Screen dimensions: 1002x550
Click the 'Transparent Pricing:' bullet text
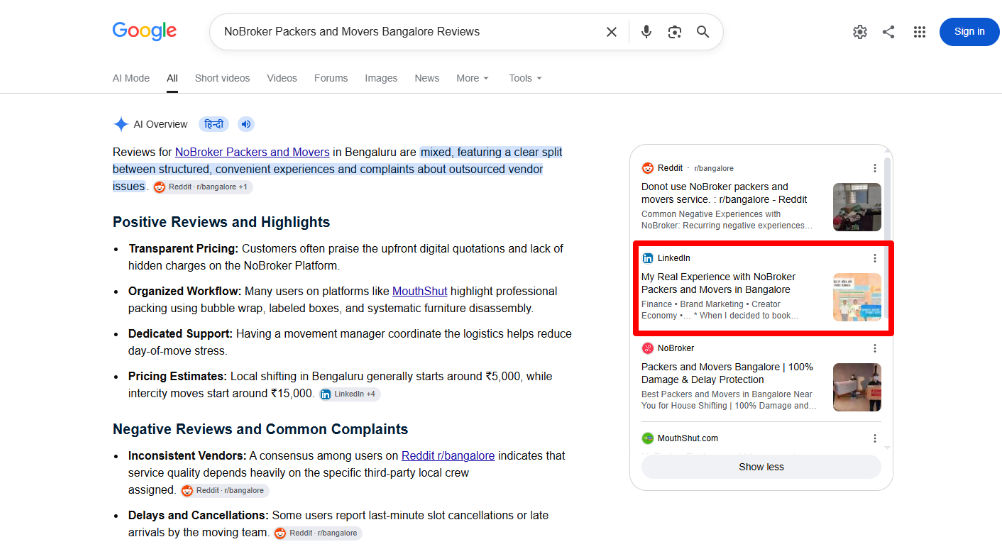tap(183, 248)
